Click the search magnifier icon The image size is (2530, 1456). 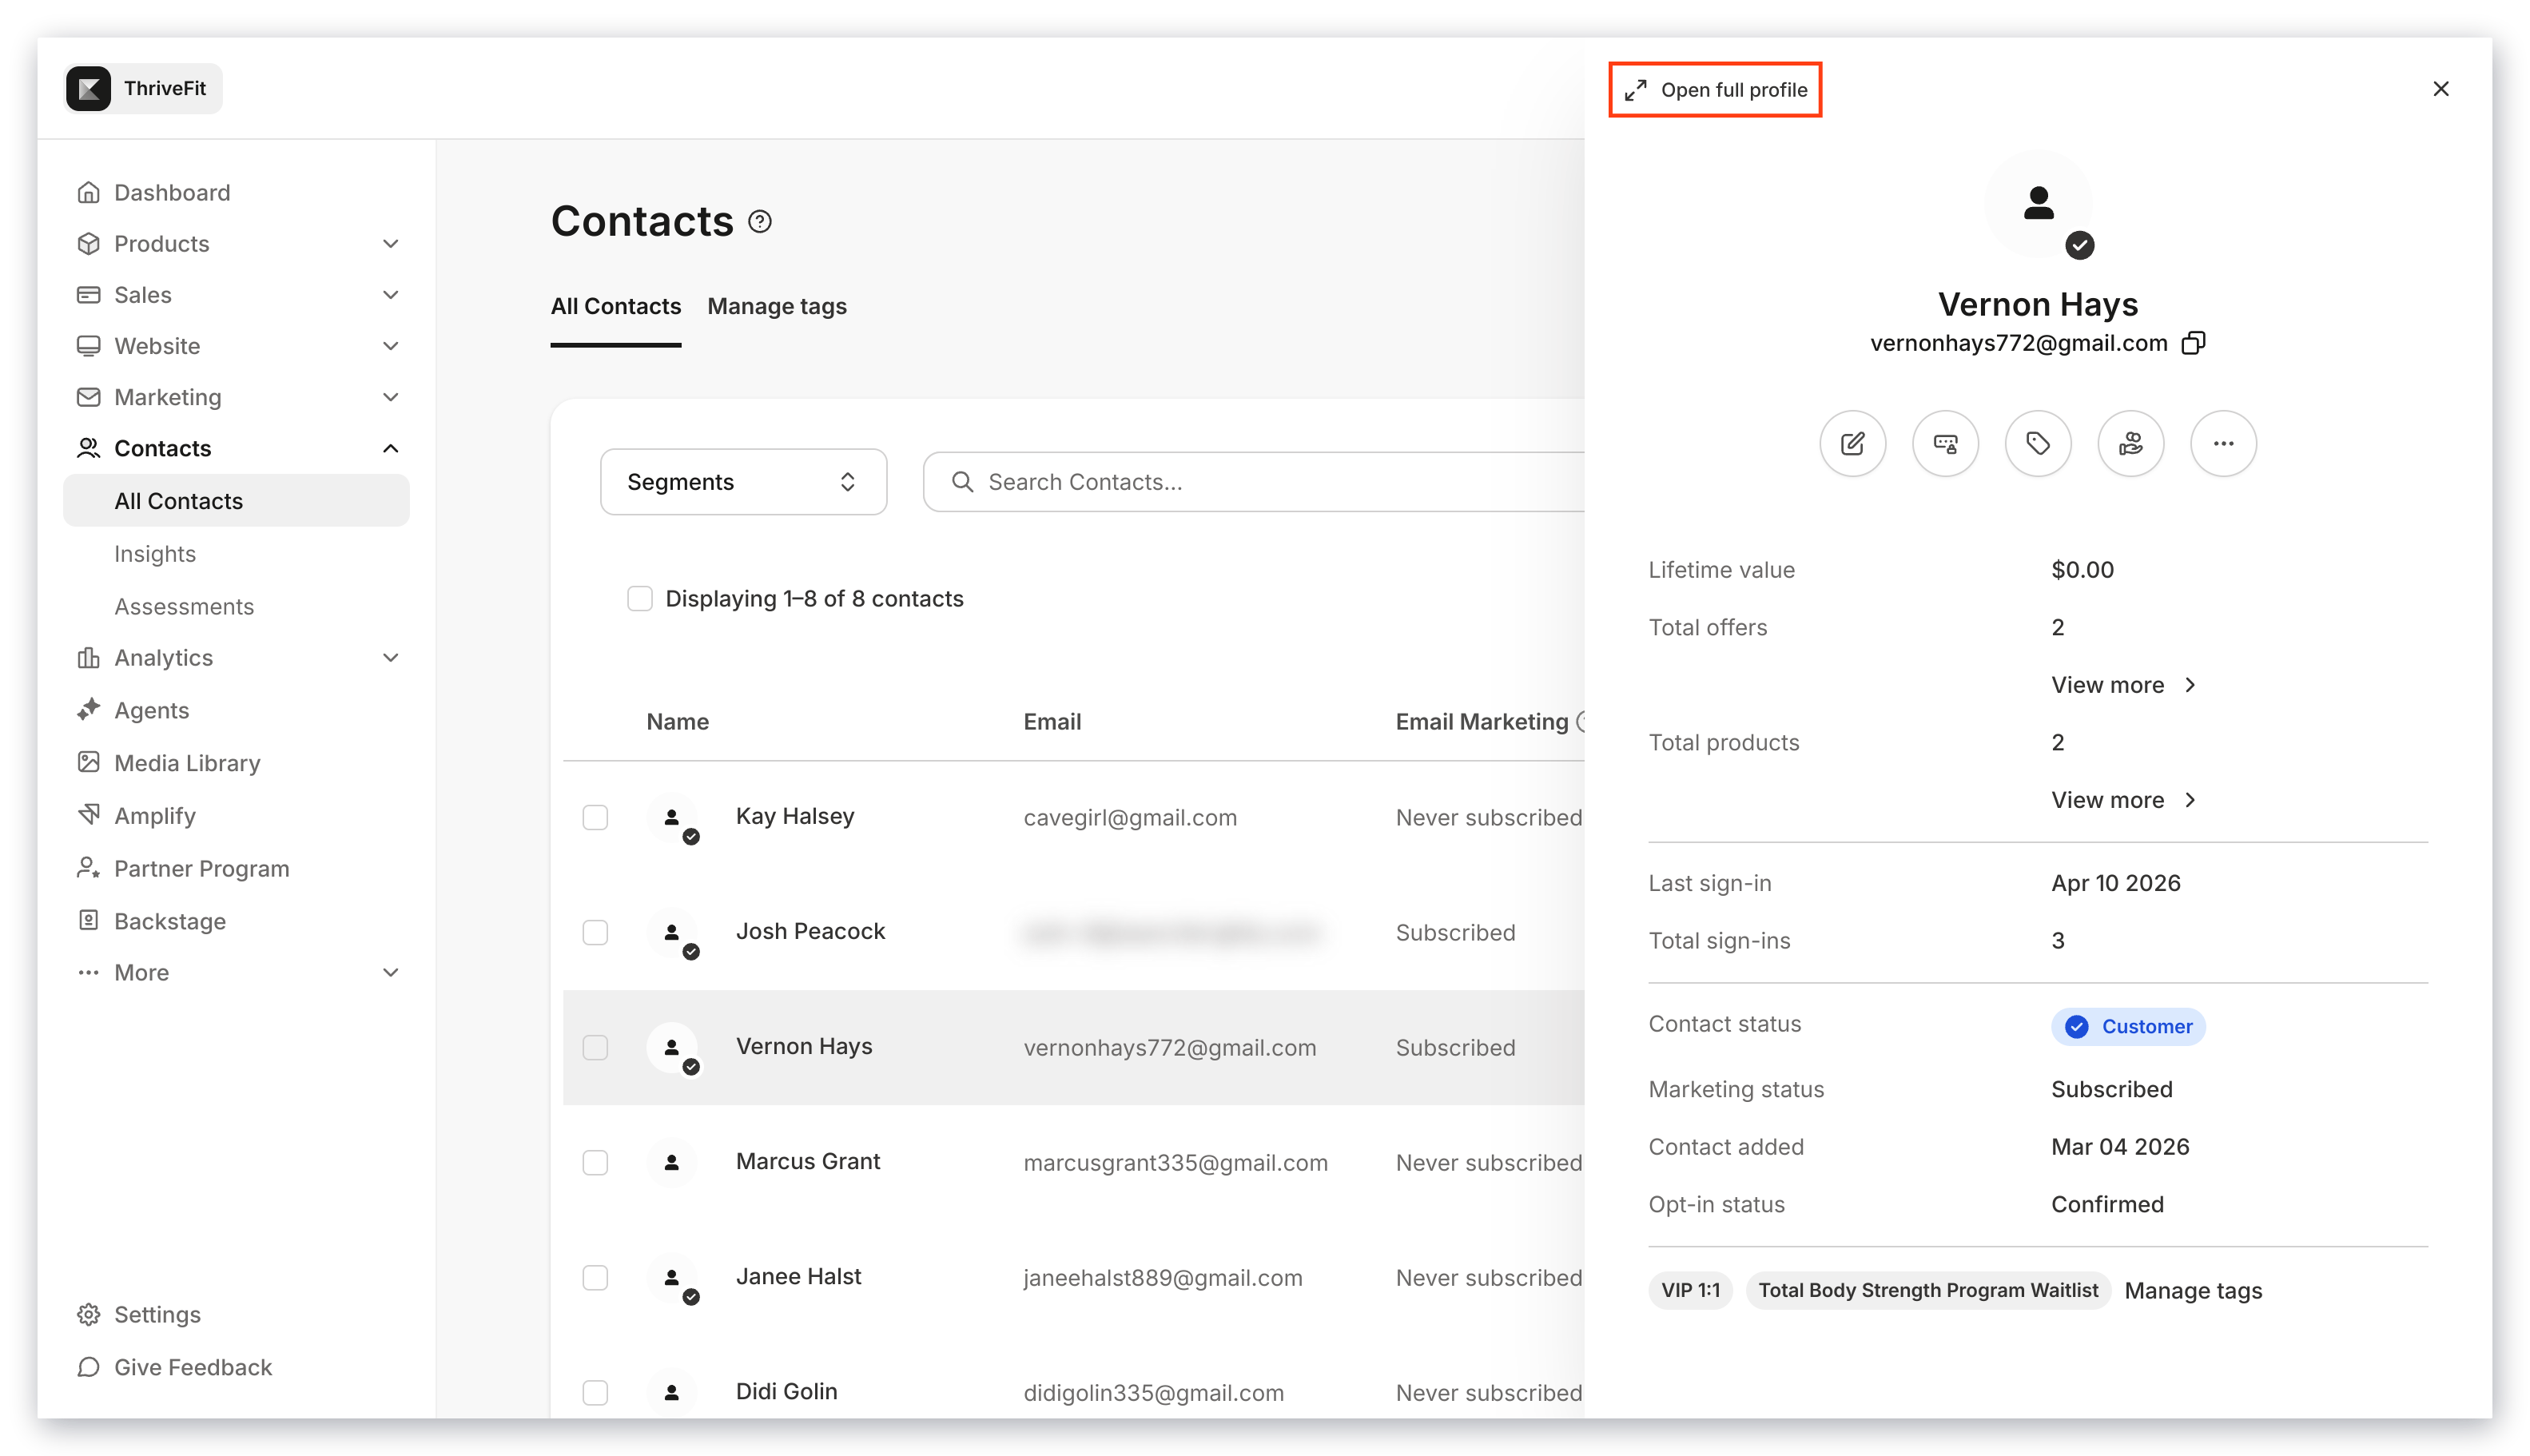coord(962,482)
